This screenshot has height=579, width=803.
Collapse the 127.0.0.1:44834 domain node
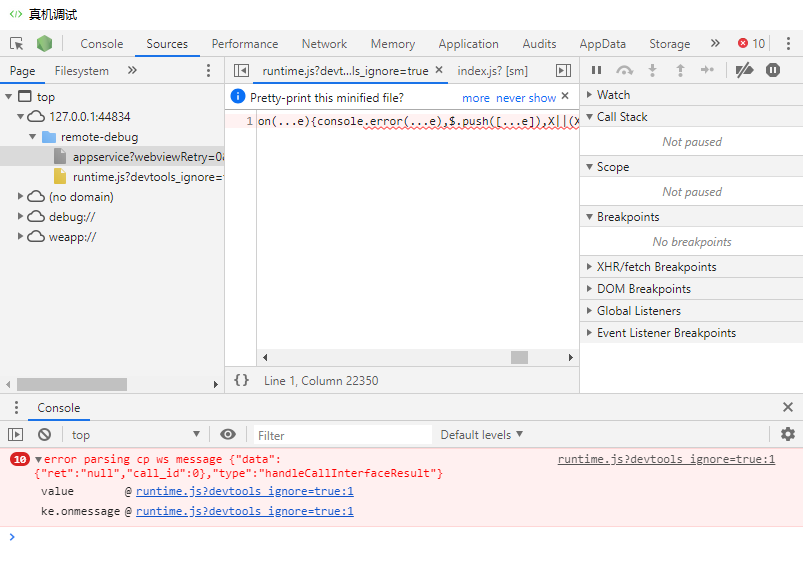[20, 117]
